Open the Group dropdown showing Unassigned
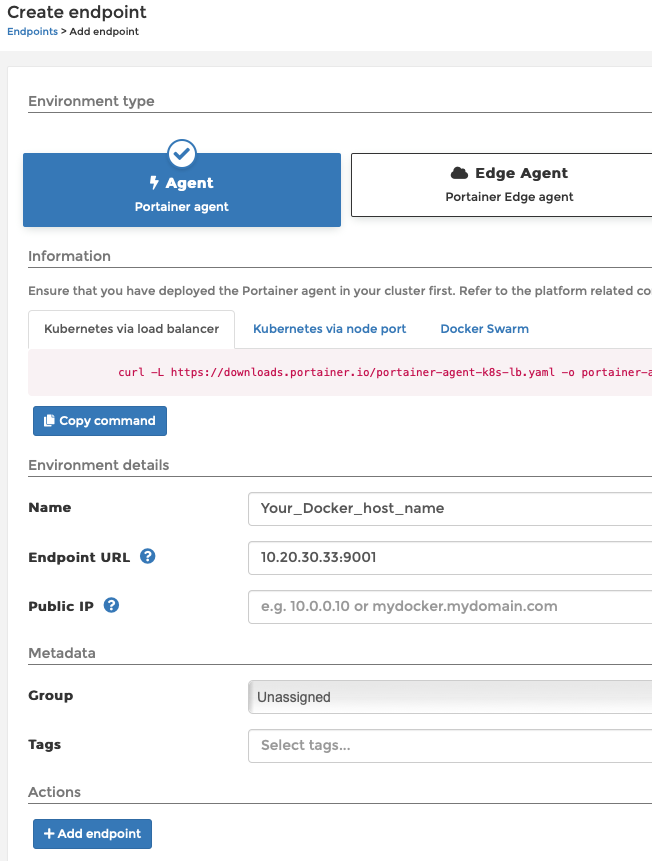652x861 pixels. pos(449,696)
